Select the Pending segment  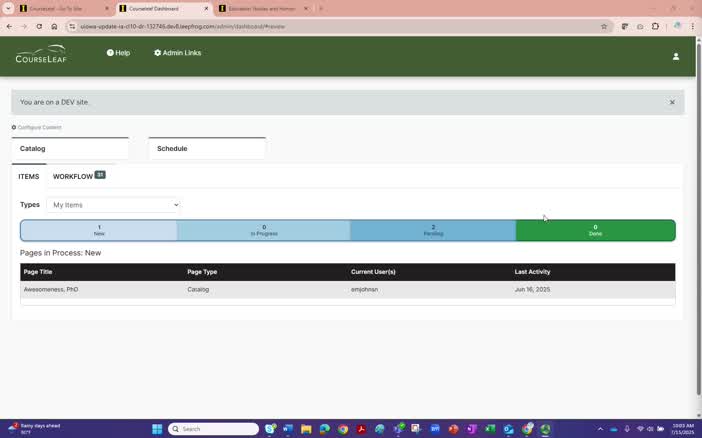pyautogui.click(x=433, y=230)
